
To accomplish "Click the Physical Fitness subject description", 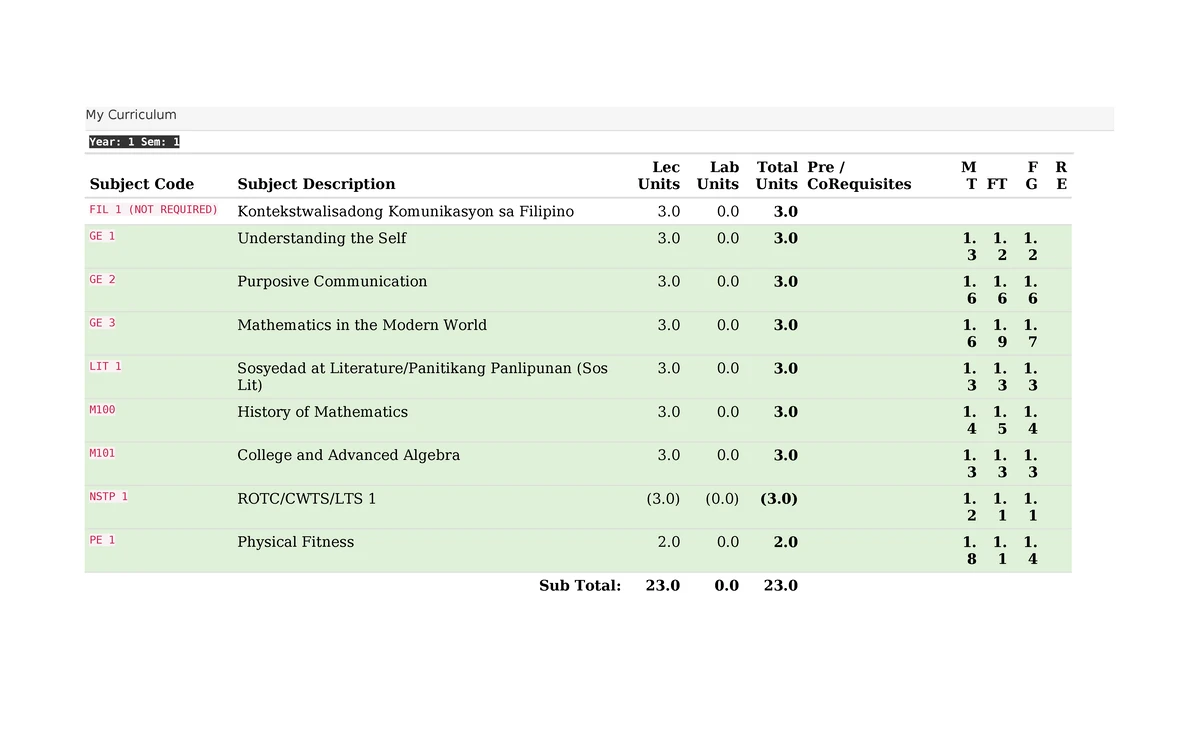I will 296,542.
